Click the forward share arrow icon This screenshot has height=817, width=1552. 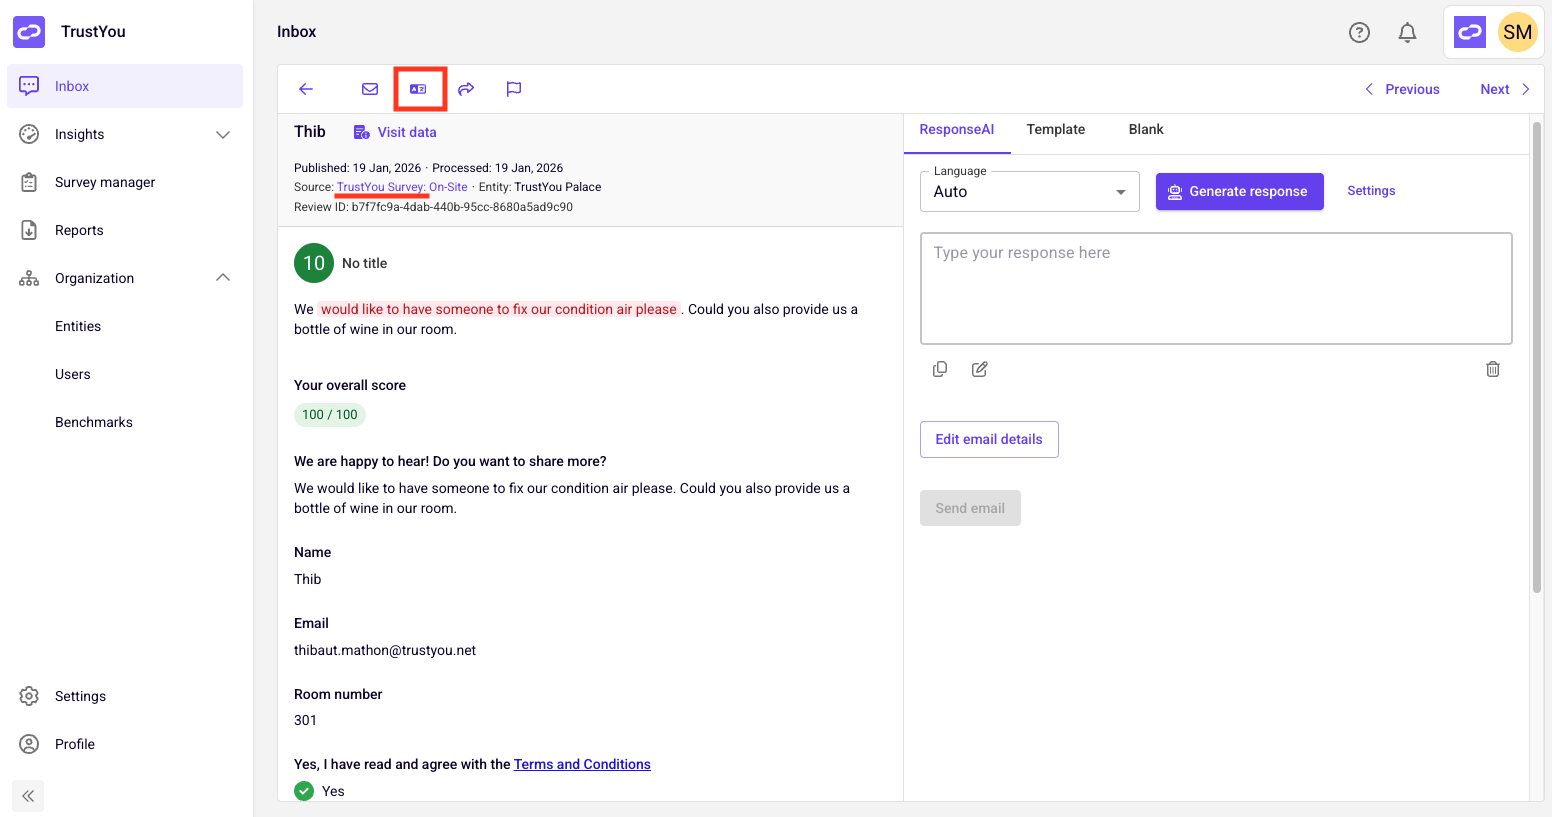[x=466, y=89]
